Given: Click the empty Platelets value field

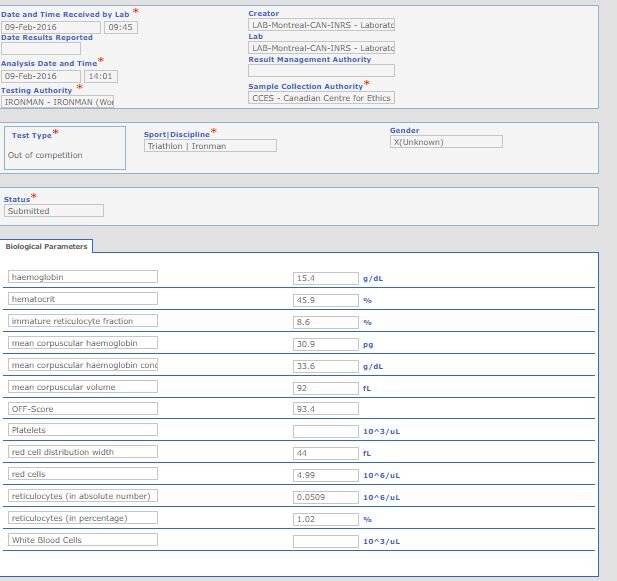Looking at the screenshot, I should tap(326, 431).
